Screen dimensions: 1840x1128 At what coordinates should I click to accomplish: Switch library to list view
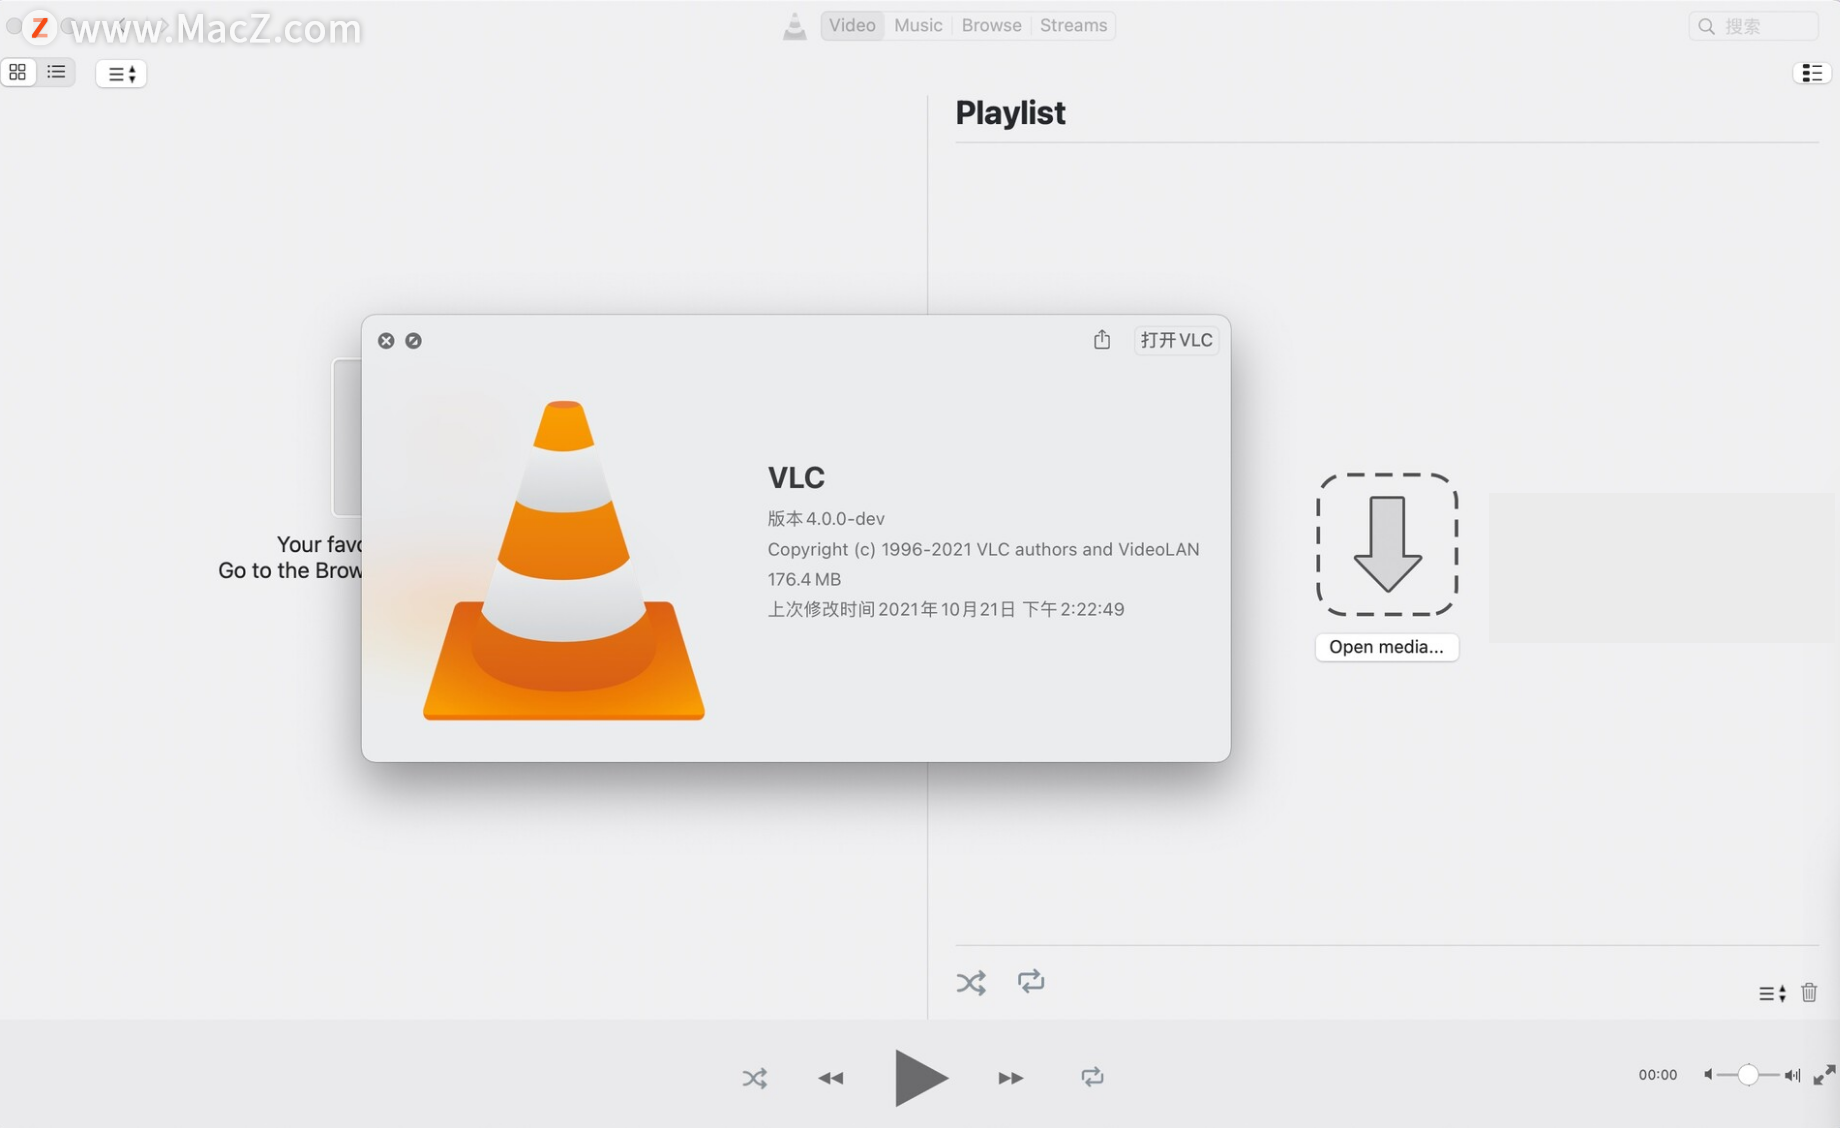click(x=56, y=72)
